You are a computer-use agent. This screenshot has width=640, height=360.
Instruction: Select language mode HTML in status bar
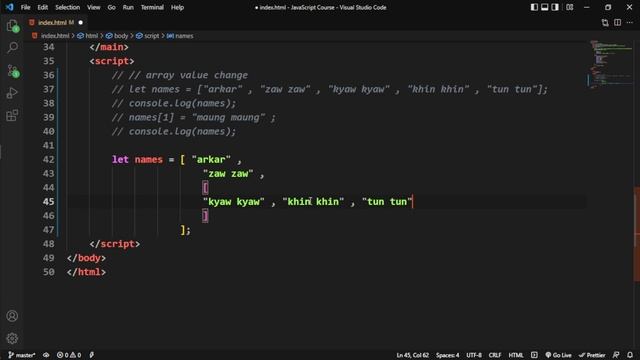(x=516, y=355)
